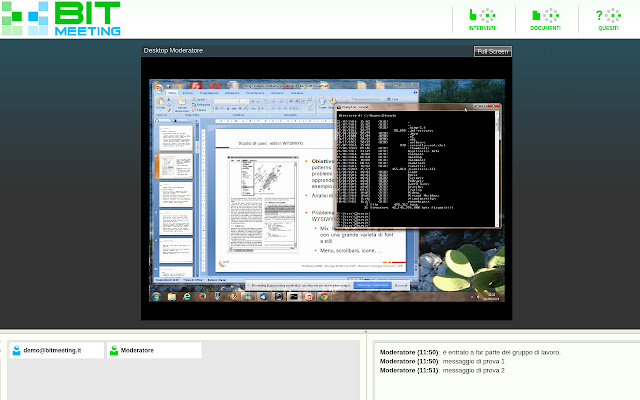Open Chrome icon in shared taskbar
This screenshot has width=640, height=400.
tap(324, 297)
